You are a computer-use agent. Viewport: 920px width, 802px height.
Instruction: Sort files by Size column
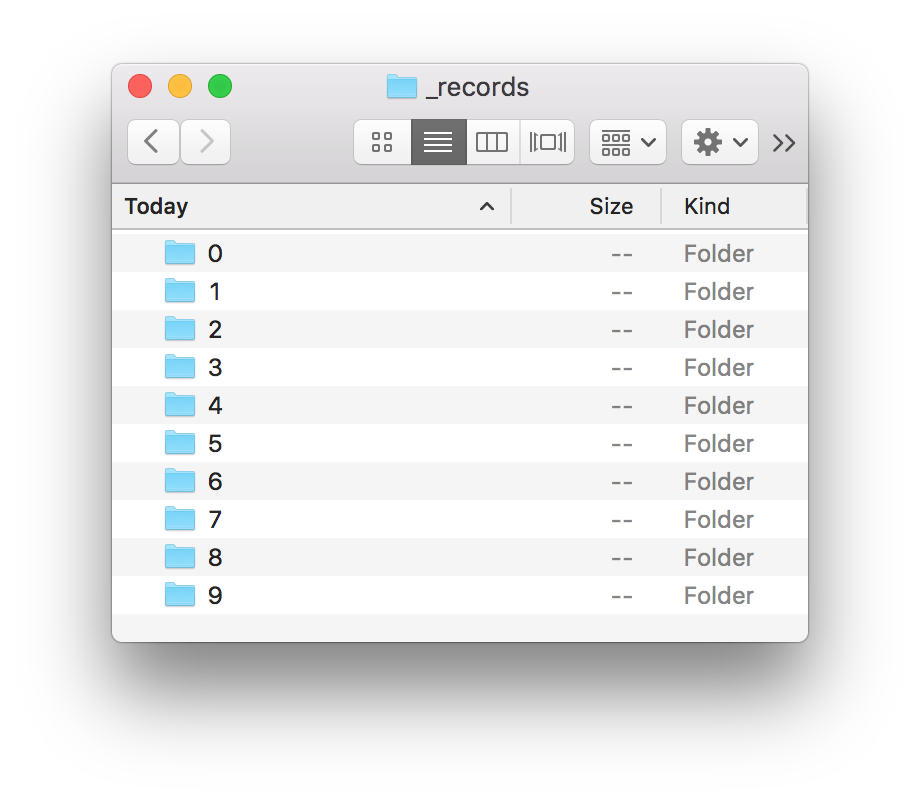(x=610, y=207)
